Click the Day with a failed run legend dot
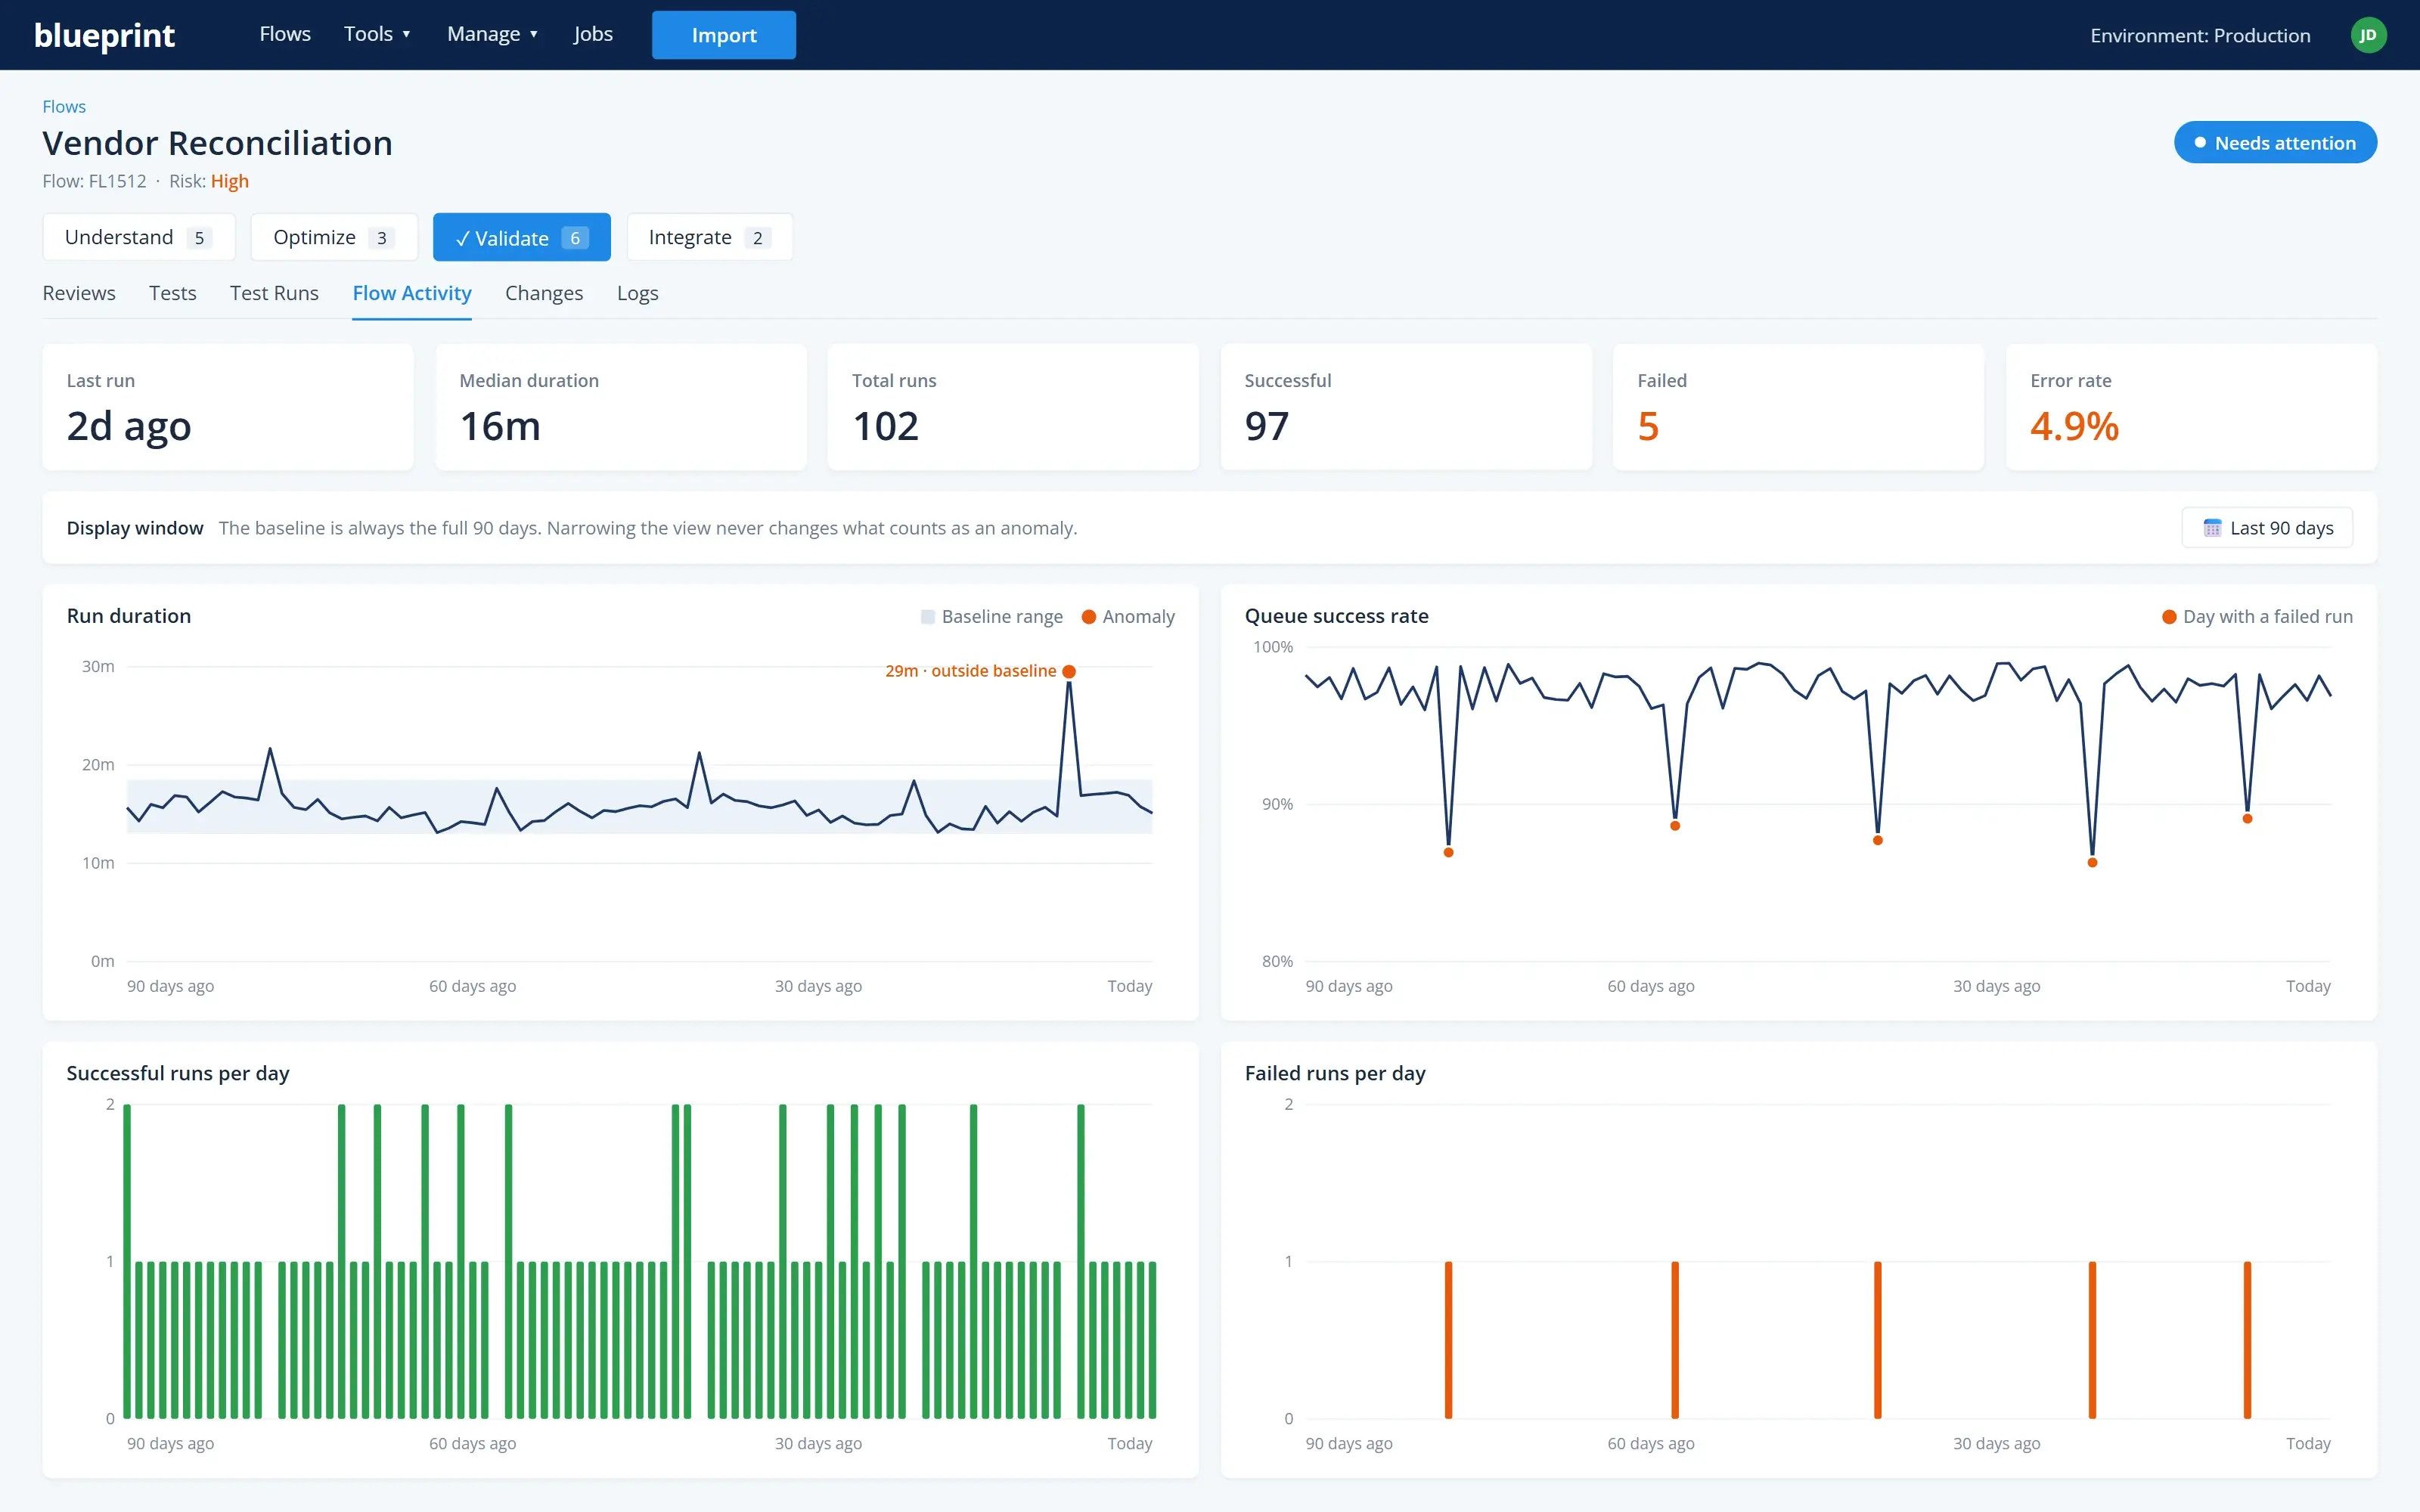 (x=2169, y=617)
